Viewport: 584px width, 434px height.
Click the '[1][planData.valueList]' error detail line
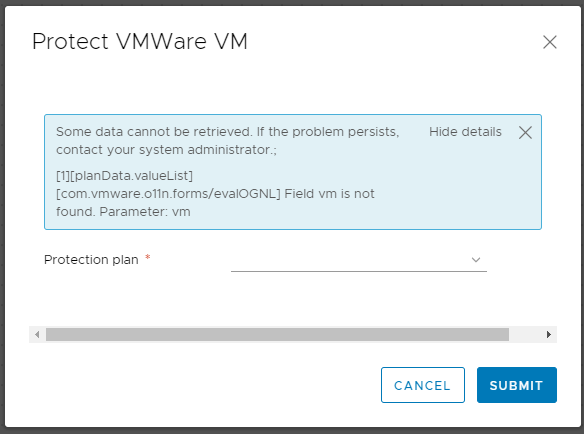coord(124,175)
